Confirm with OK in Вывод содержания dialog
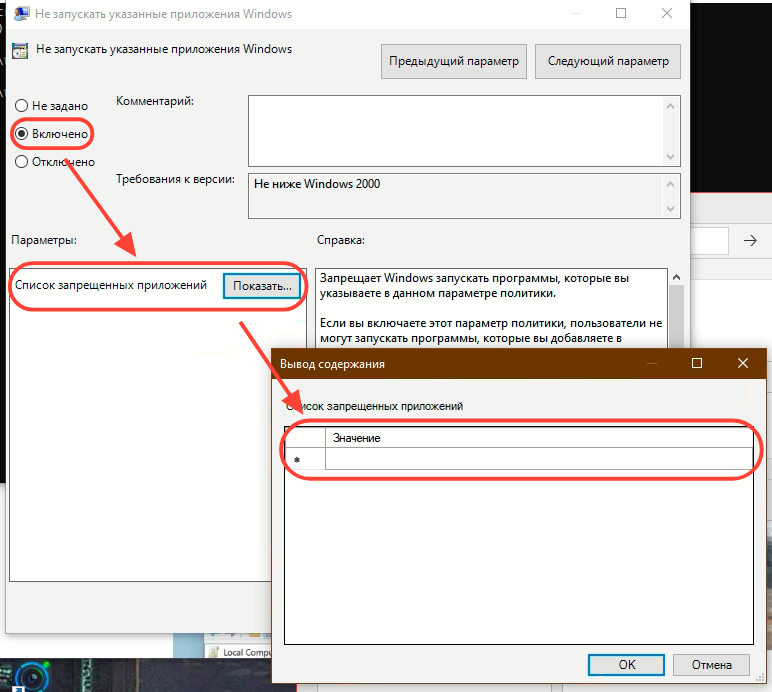Viewport: 772px width, 692px height. (626, 665)
